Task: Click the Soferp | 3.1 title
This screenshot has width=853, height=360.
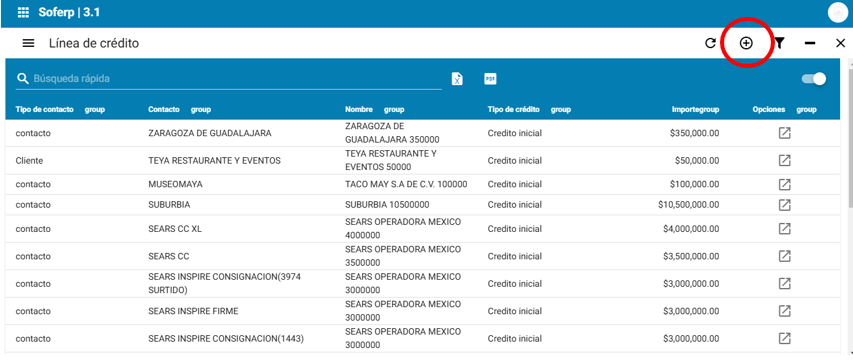Action: coord(69,13)
